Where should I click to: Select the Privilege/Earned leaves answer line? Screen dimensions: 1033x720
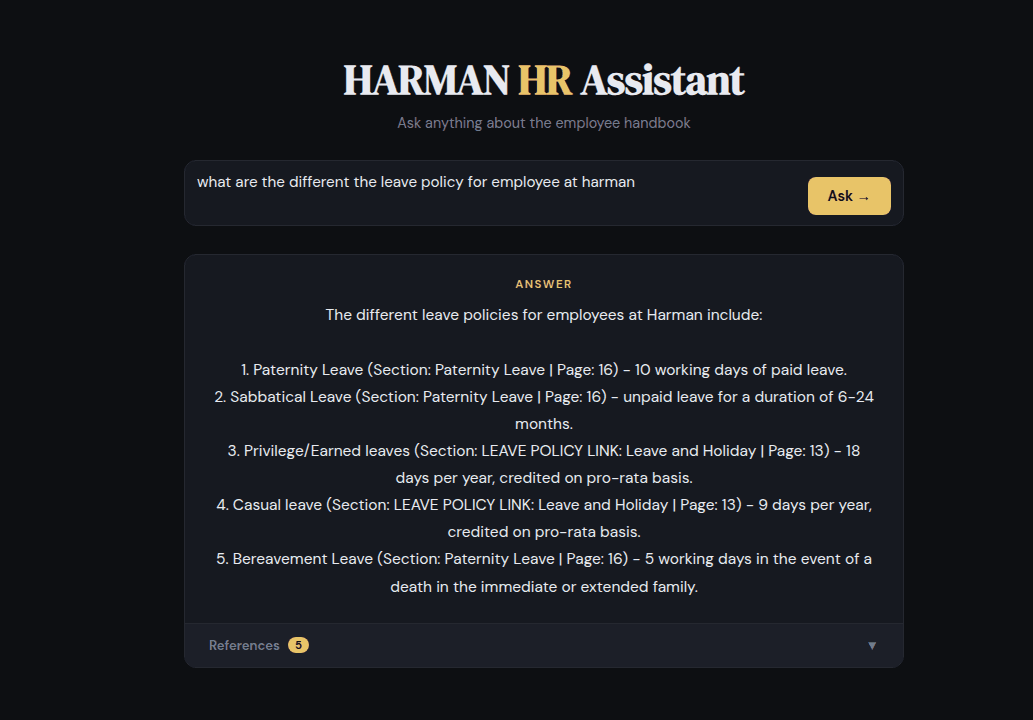tap(543, 451)
